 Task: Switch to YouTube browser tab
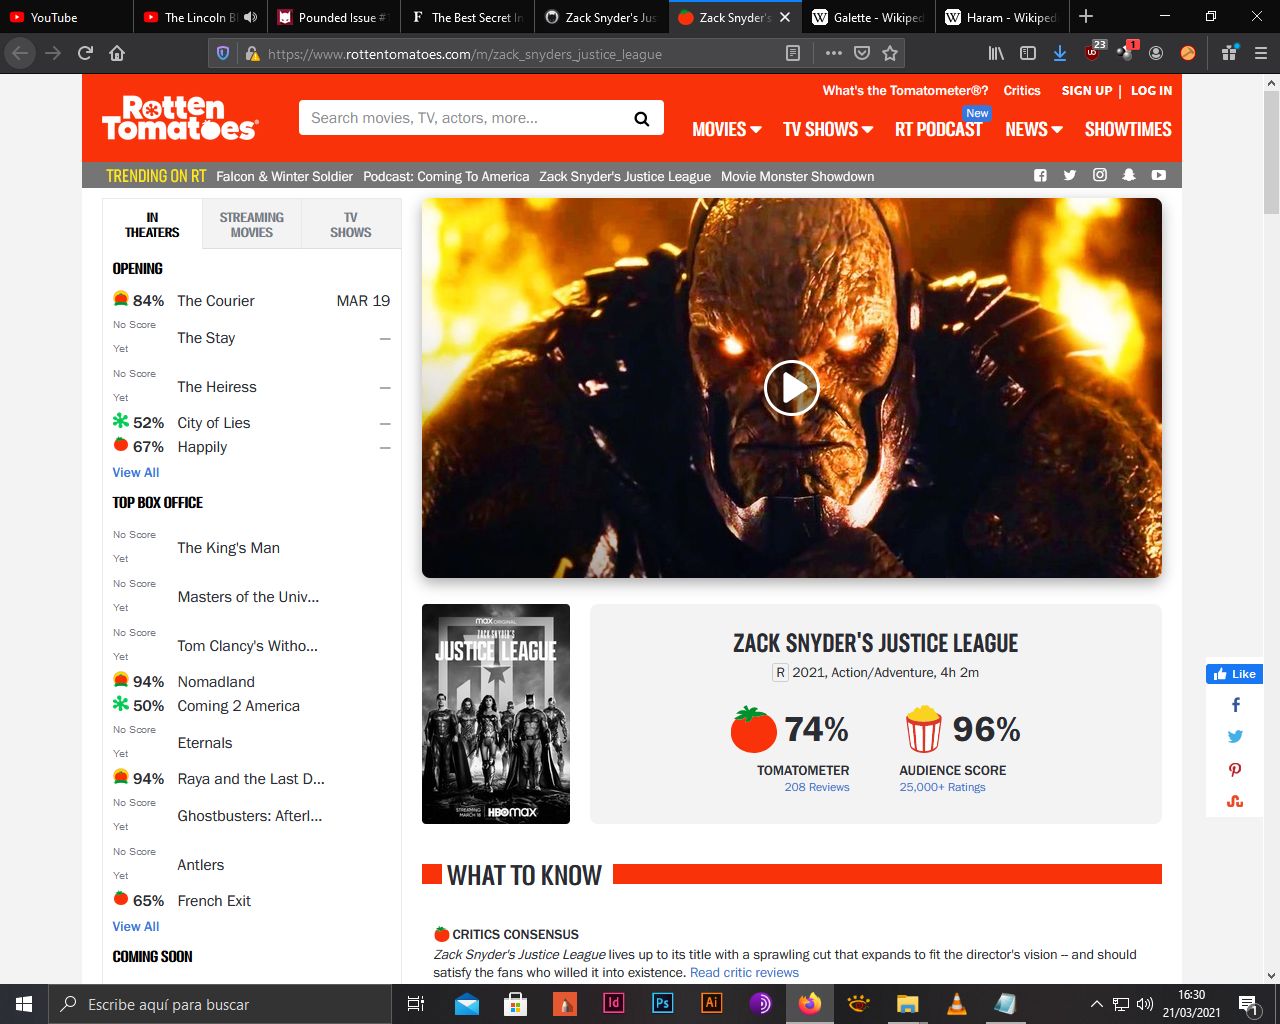(x=66, y=17)
